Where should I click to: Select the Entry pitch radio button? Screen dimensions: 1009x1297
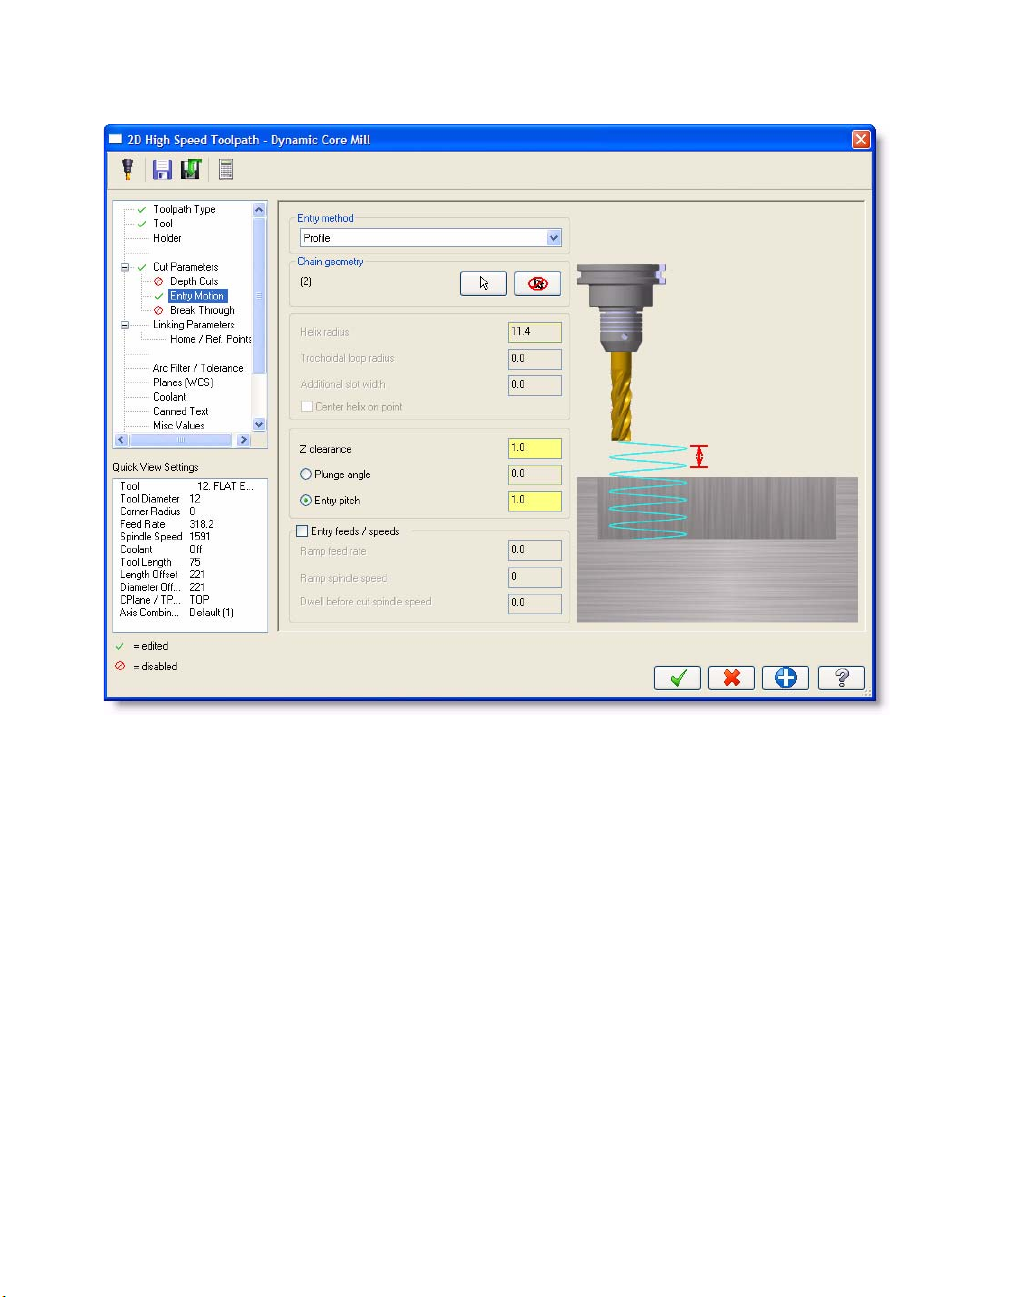[306, 501]
